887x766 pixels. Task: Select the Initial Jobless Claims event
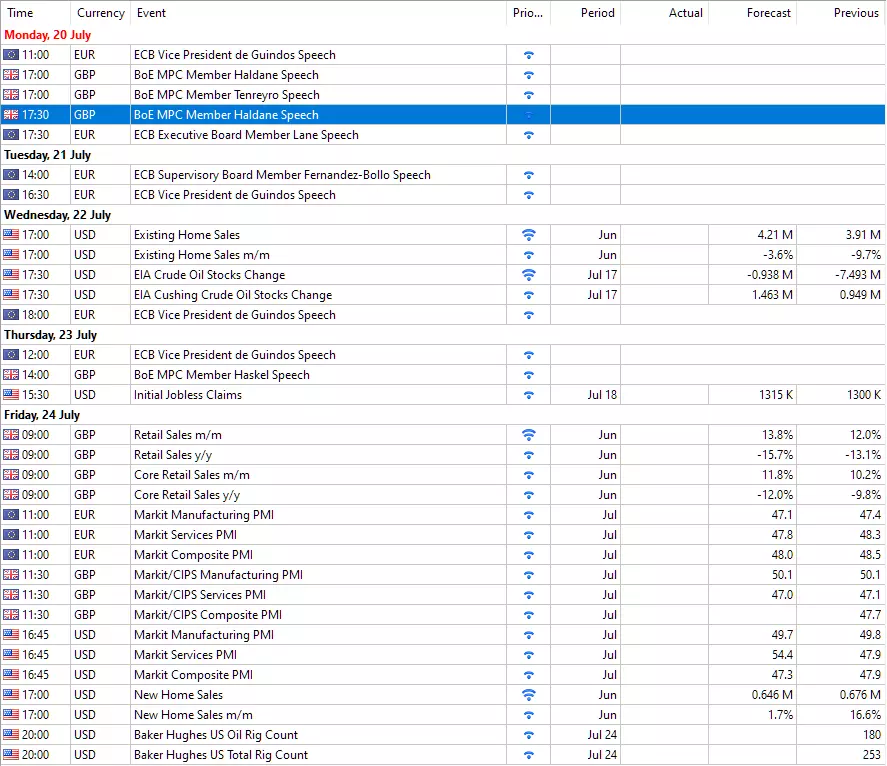(188, 395)
